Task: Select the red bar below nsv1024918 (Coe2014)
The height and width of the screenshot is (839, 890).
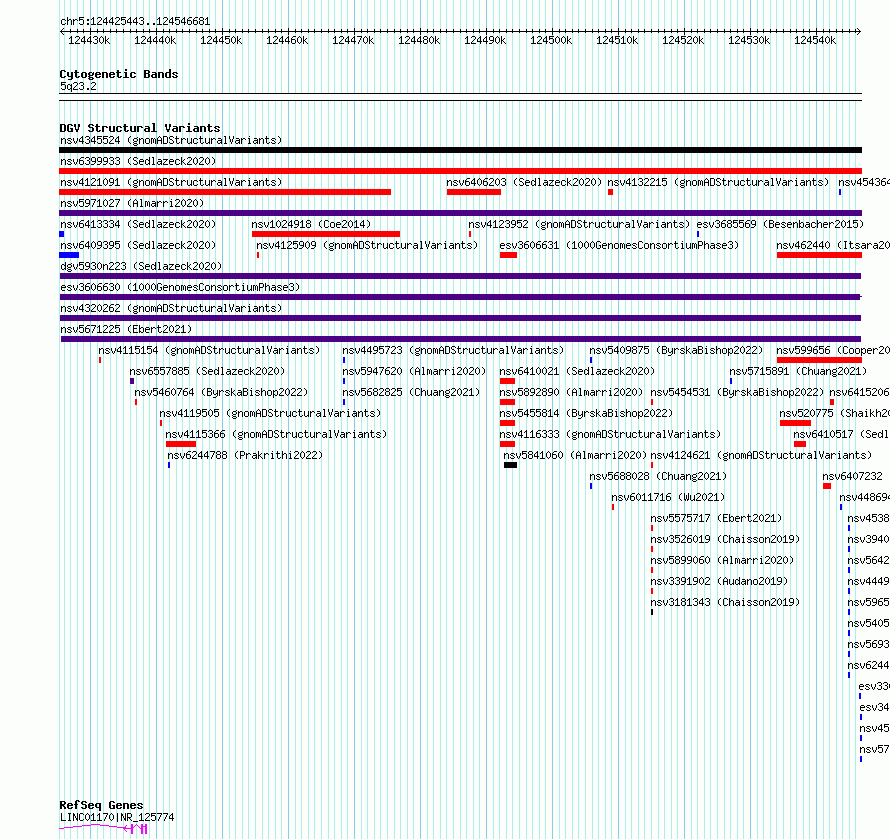Action: point(326,234)
